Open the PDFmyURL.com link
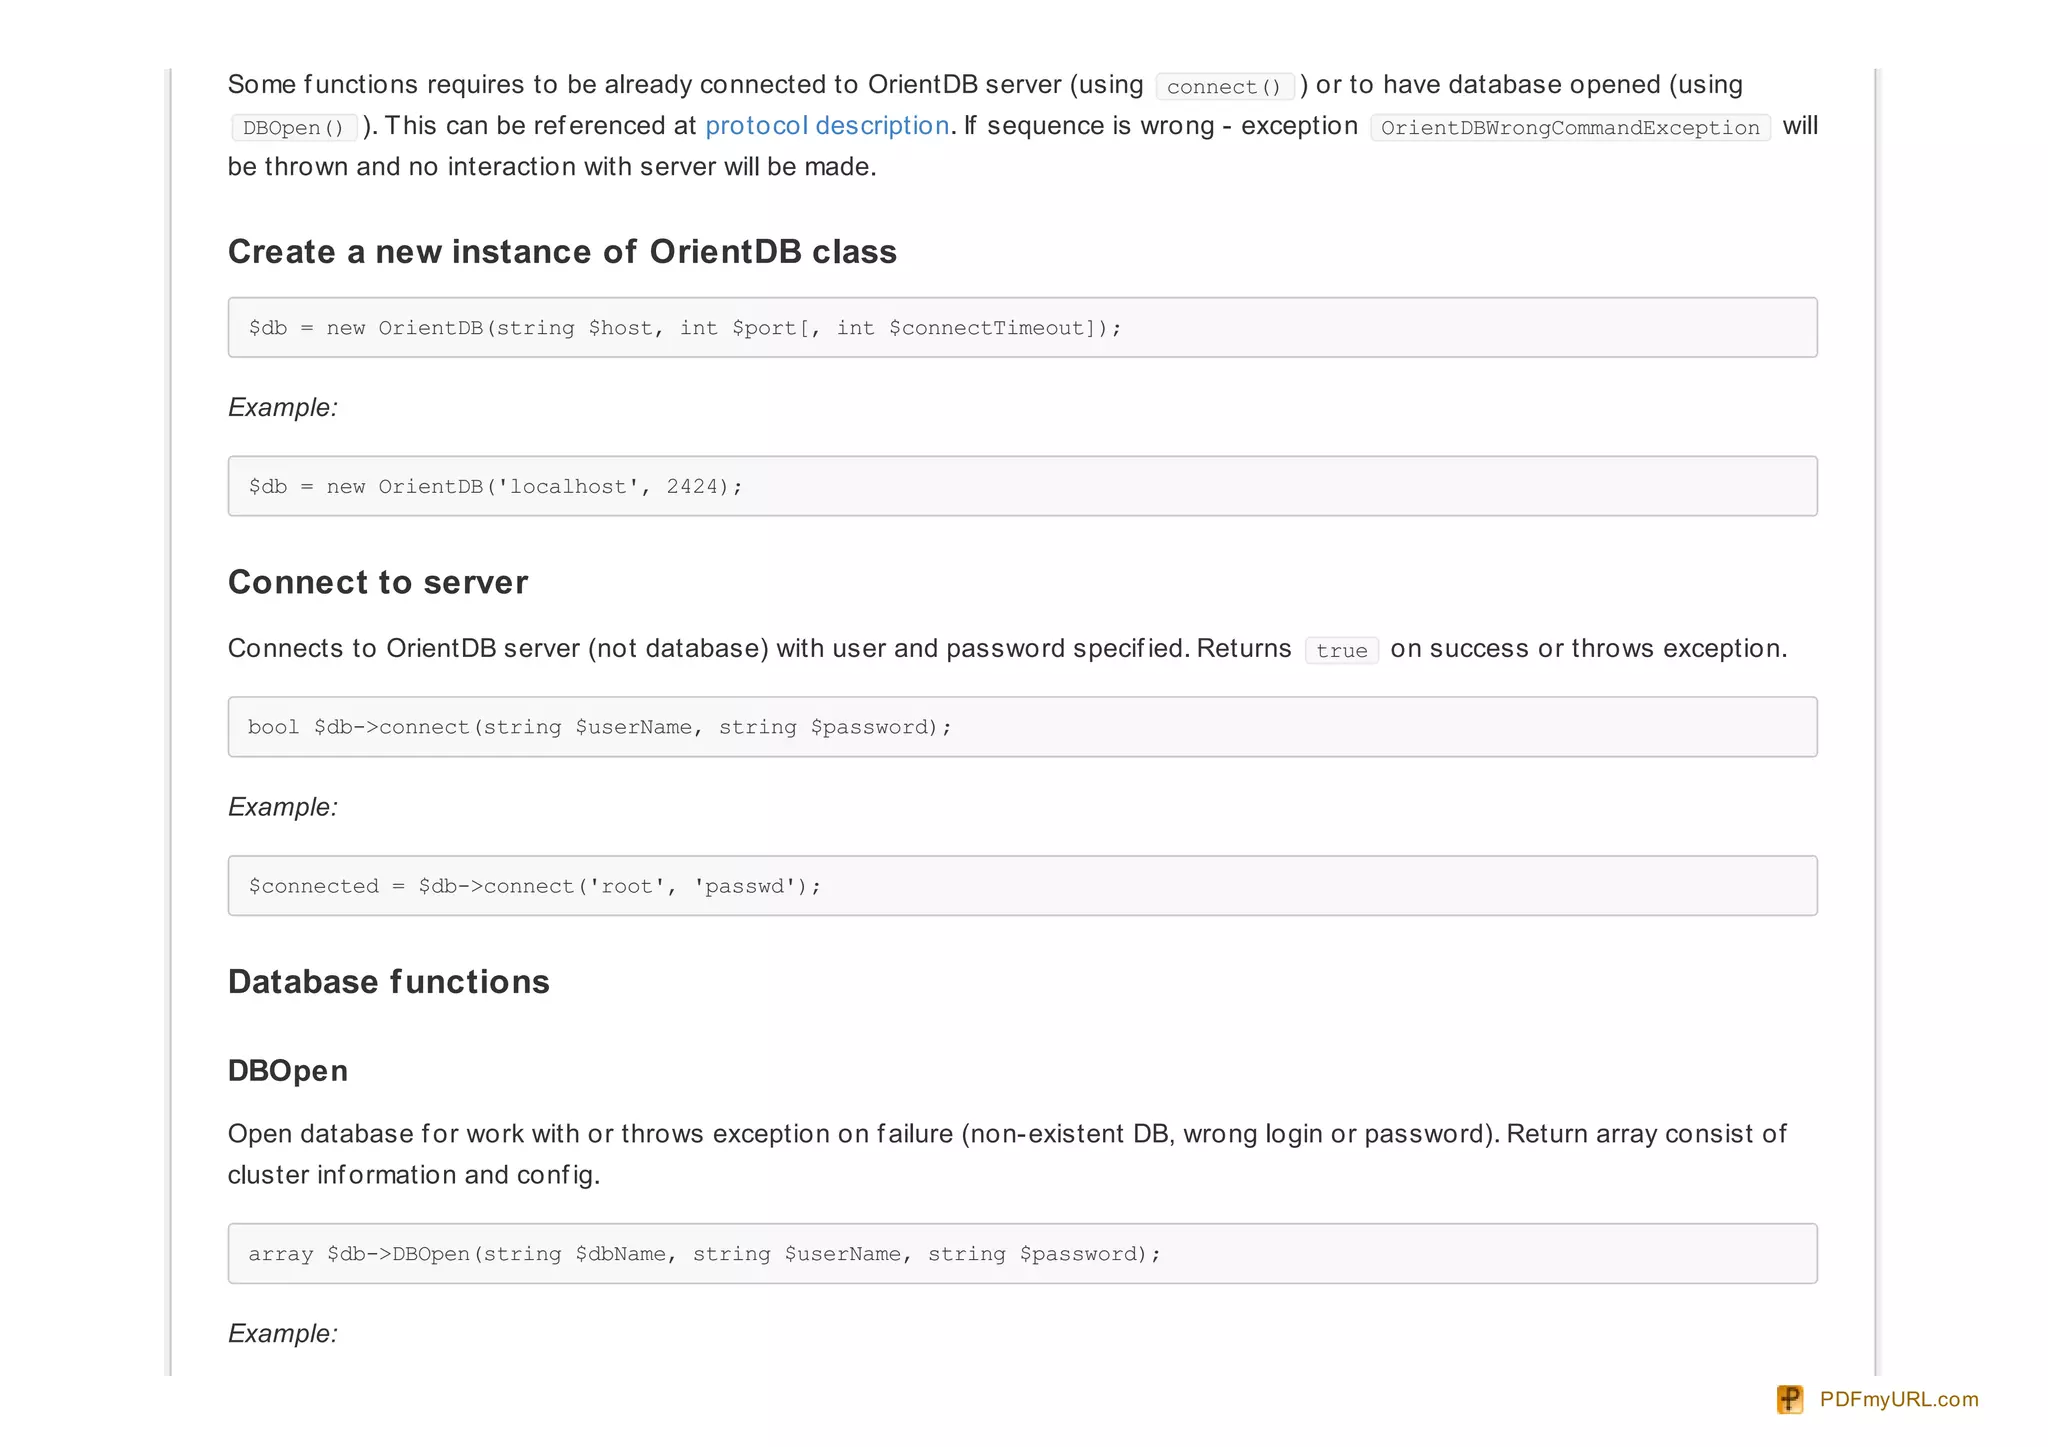Screen dimensions: 2048x1447 click(x=1898, y=1399)
